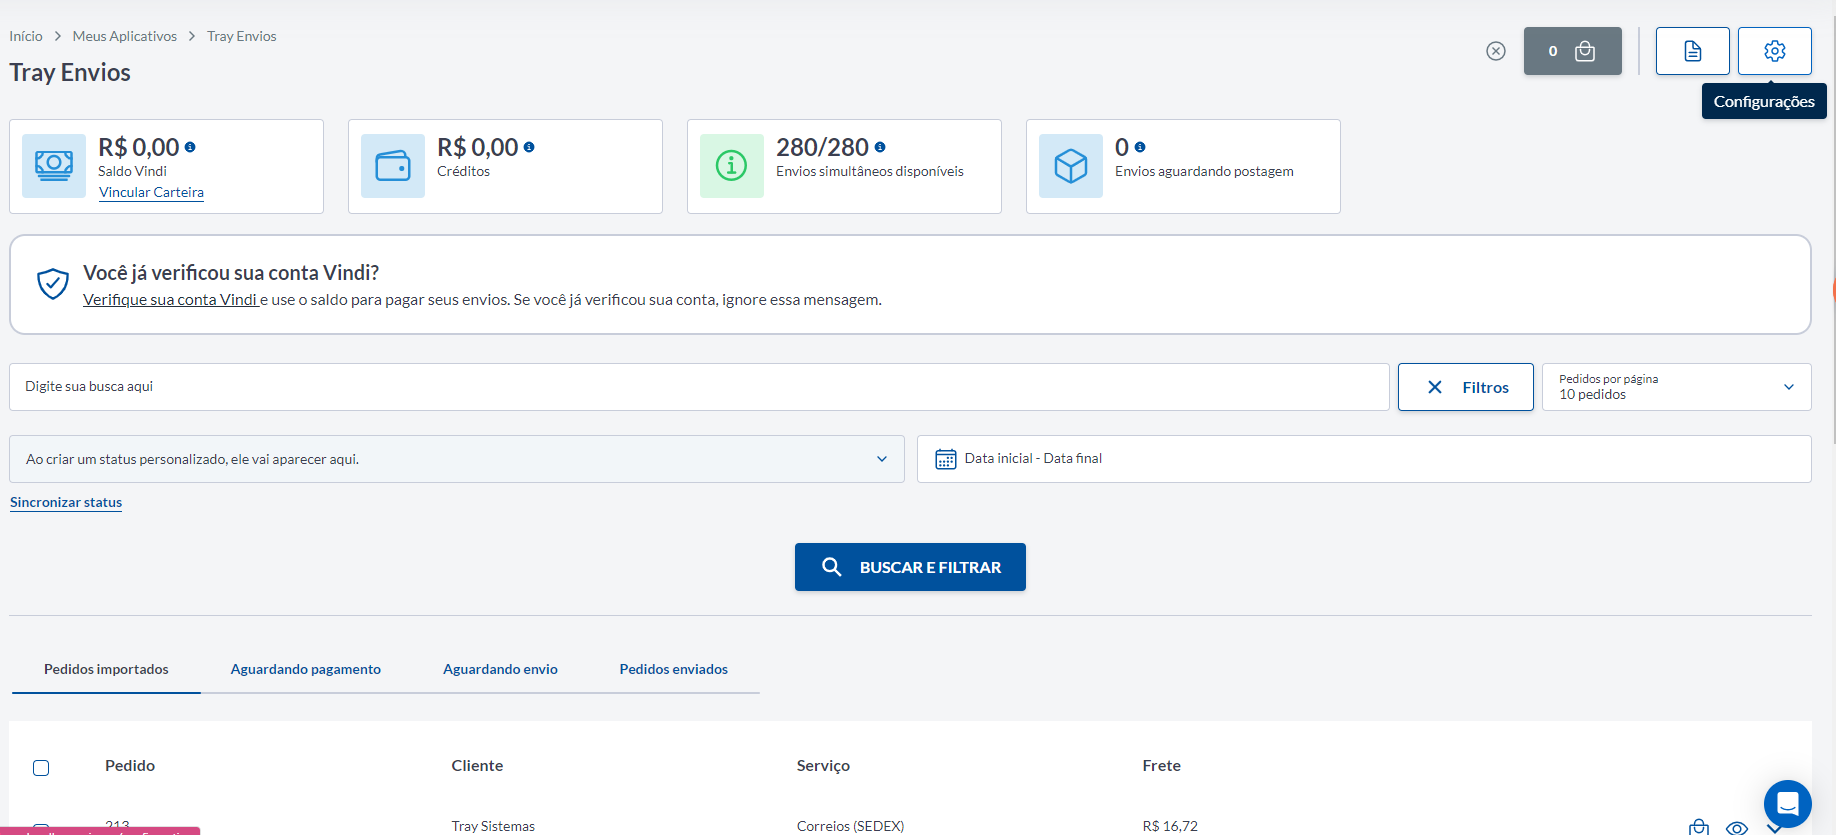Click info dot beside Envios aguardando postagem count
This screenshot has width=1836, height=835.
pos(1140,147)
